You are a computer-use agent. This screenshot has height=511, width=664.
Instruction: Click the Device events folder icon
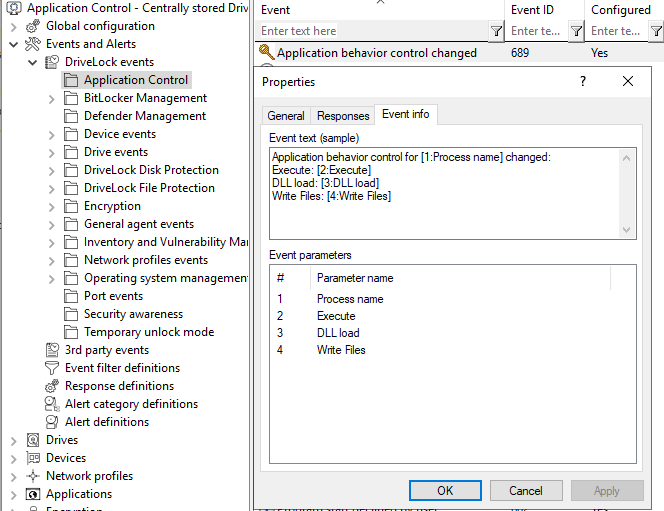[71, 134]
